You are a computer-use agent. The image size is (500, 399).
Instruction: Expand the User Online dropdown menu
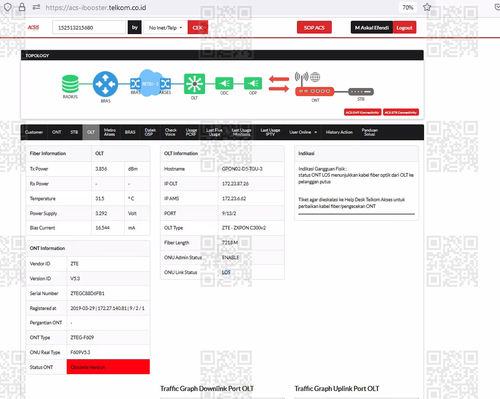303,132
